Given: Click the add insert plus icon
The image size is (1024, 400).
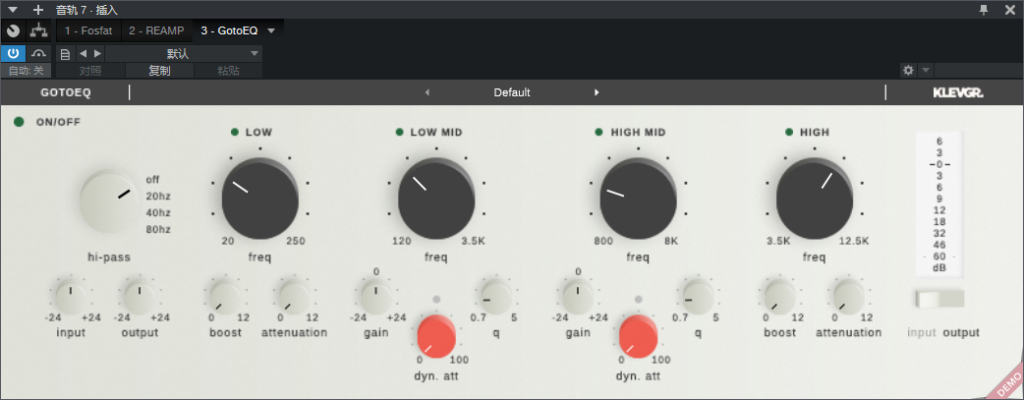Looking at the screenshot, I should tap(38, 9).
